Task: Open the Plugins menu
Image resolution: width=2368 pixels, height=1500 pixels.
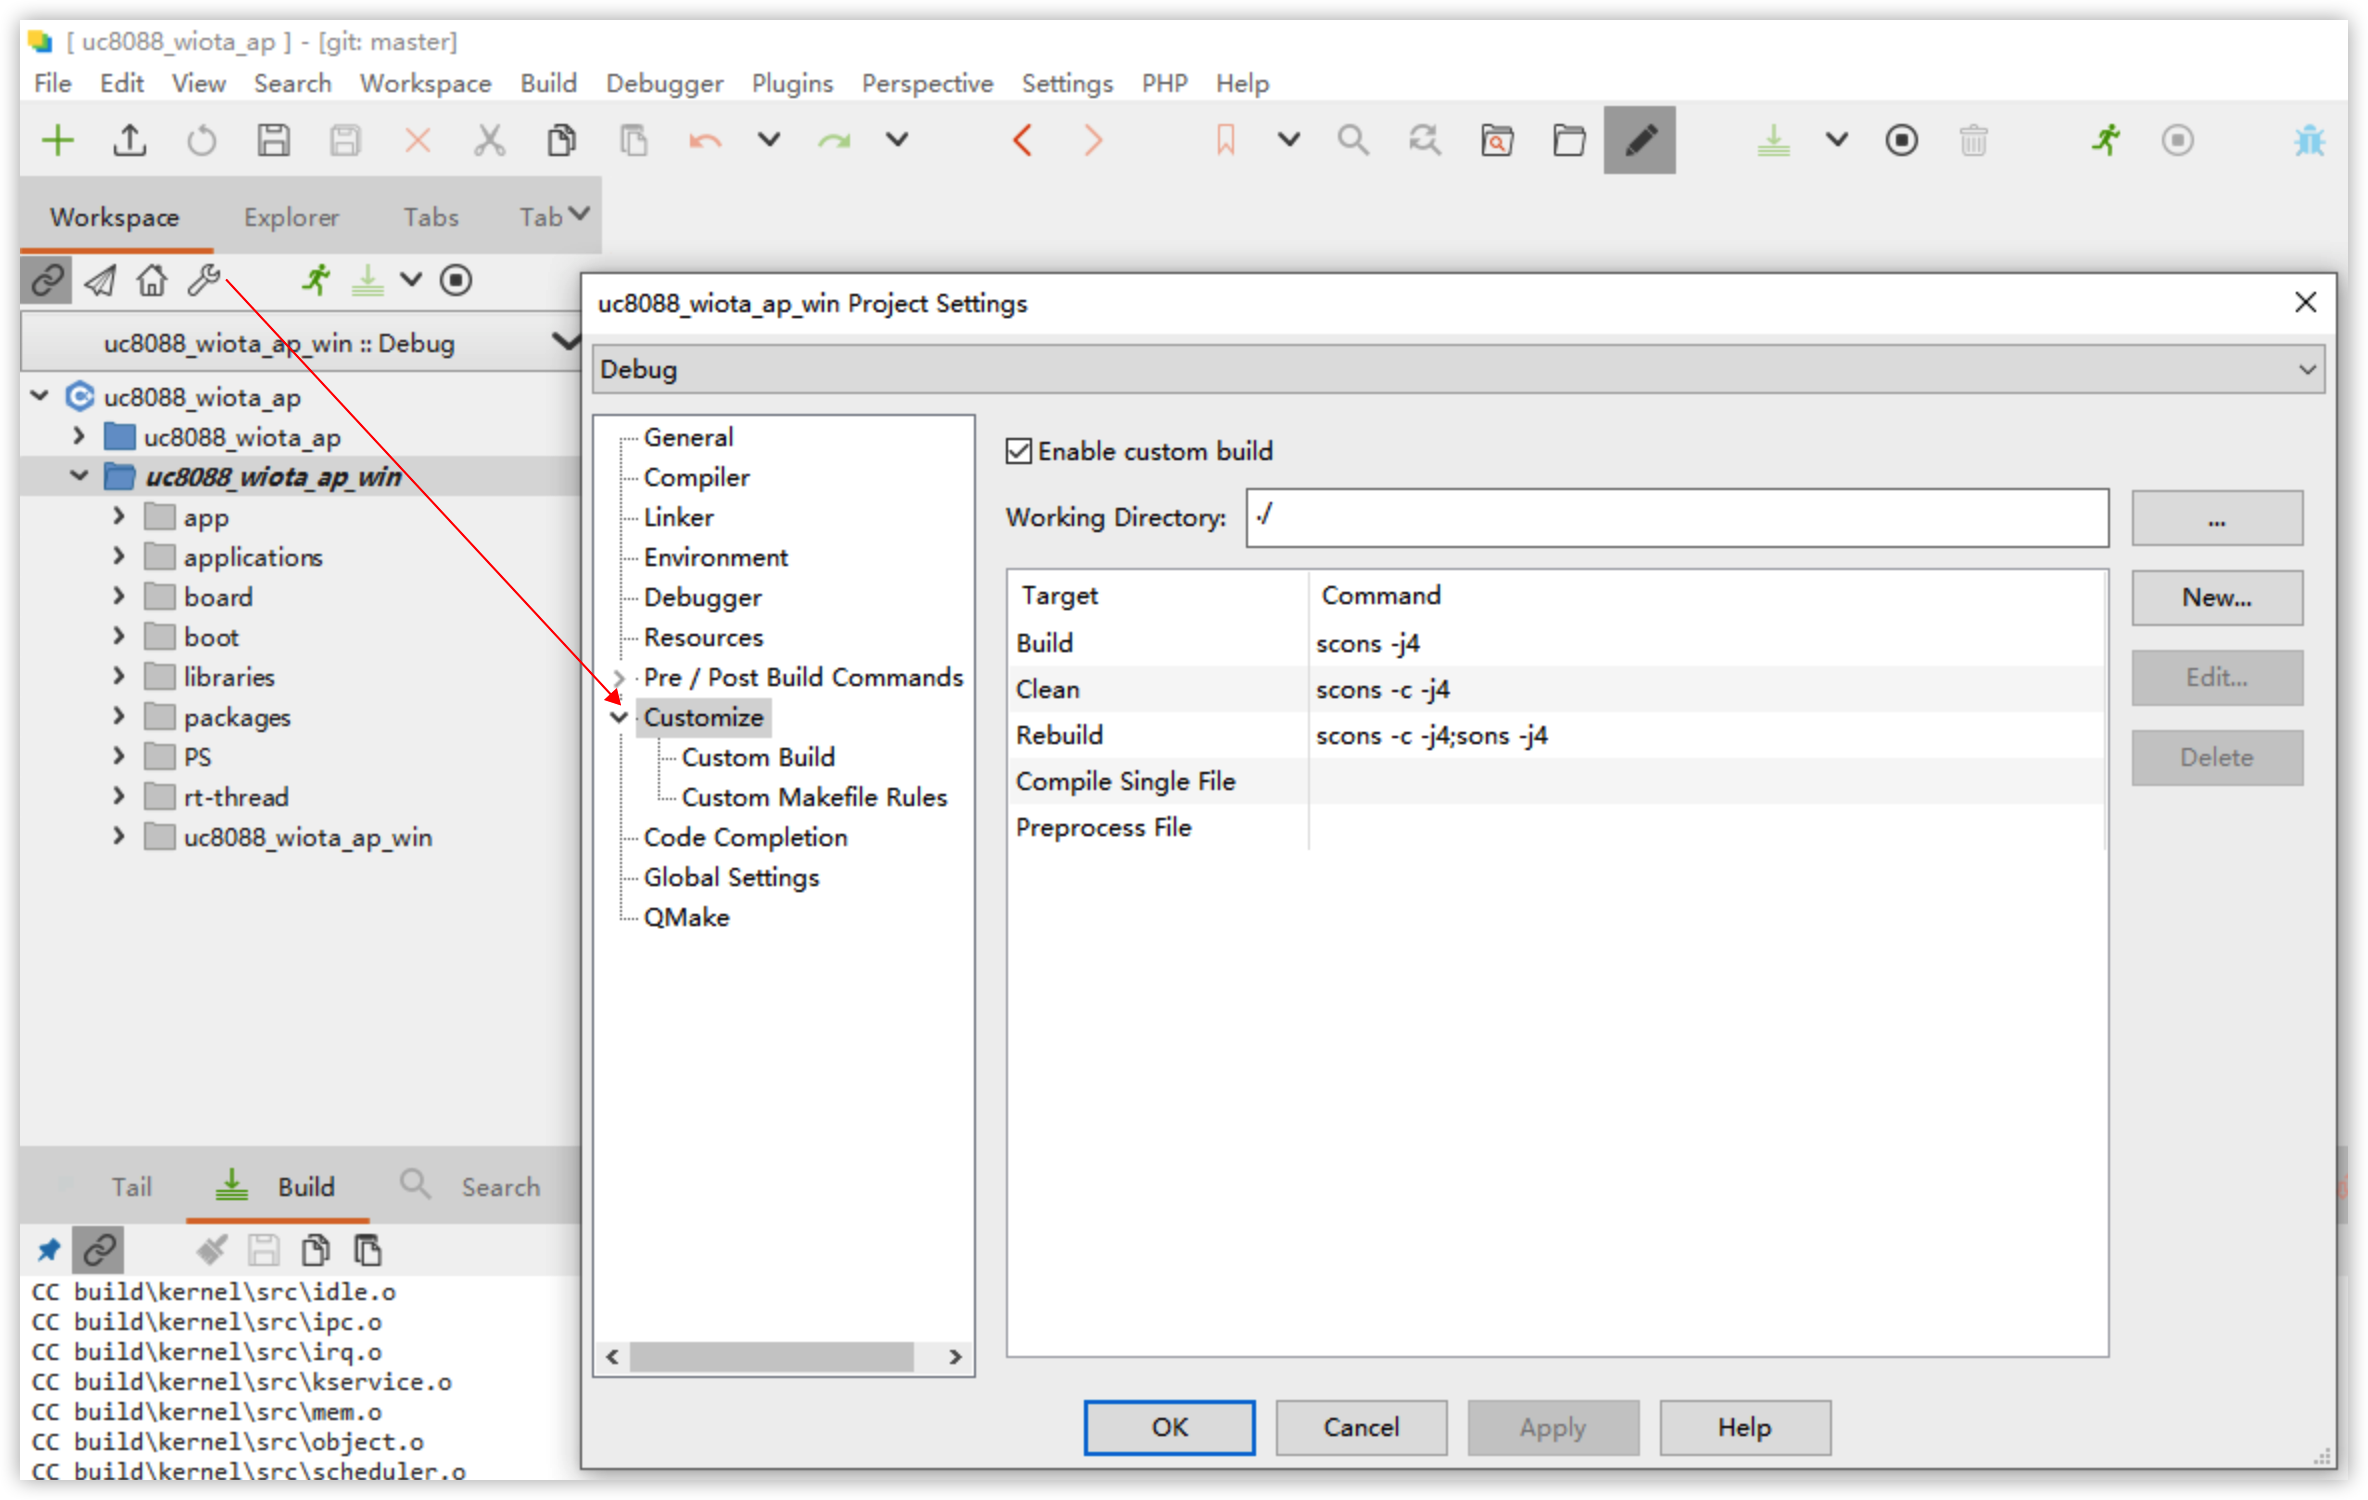Action: [792, 83]
